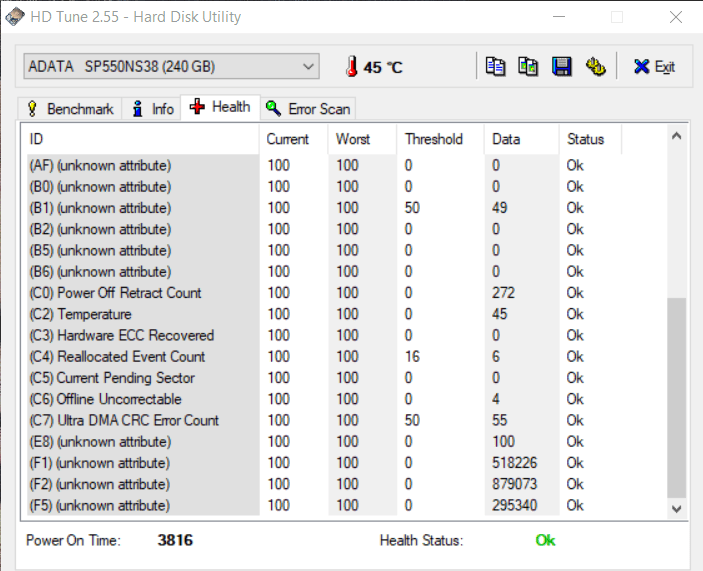Copy info to clipboard icon
Image resolution: width=703 pixels, height=571 pixels.
[x=495, y=67]
